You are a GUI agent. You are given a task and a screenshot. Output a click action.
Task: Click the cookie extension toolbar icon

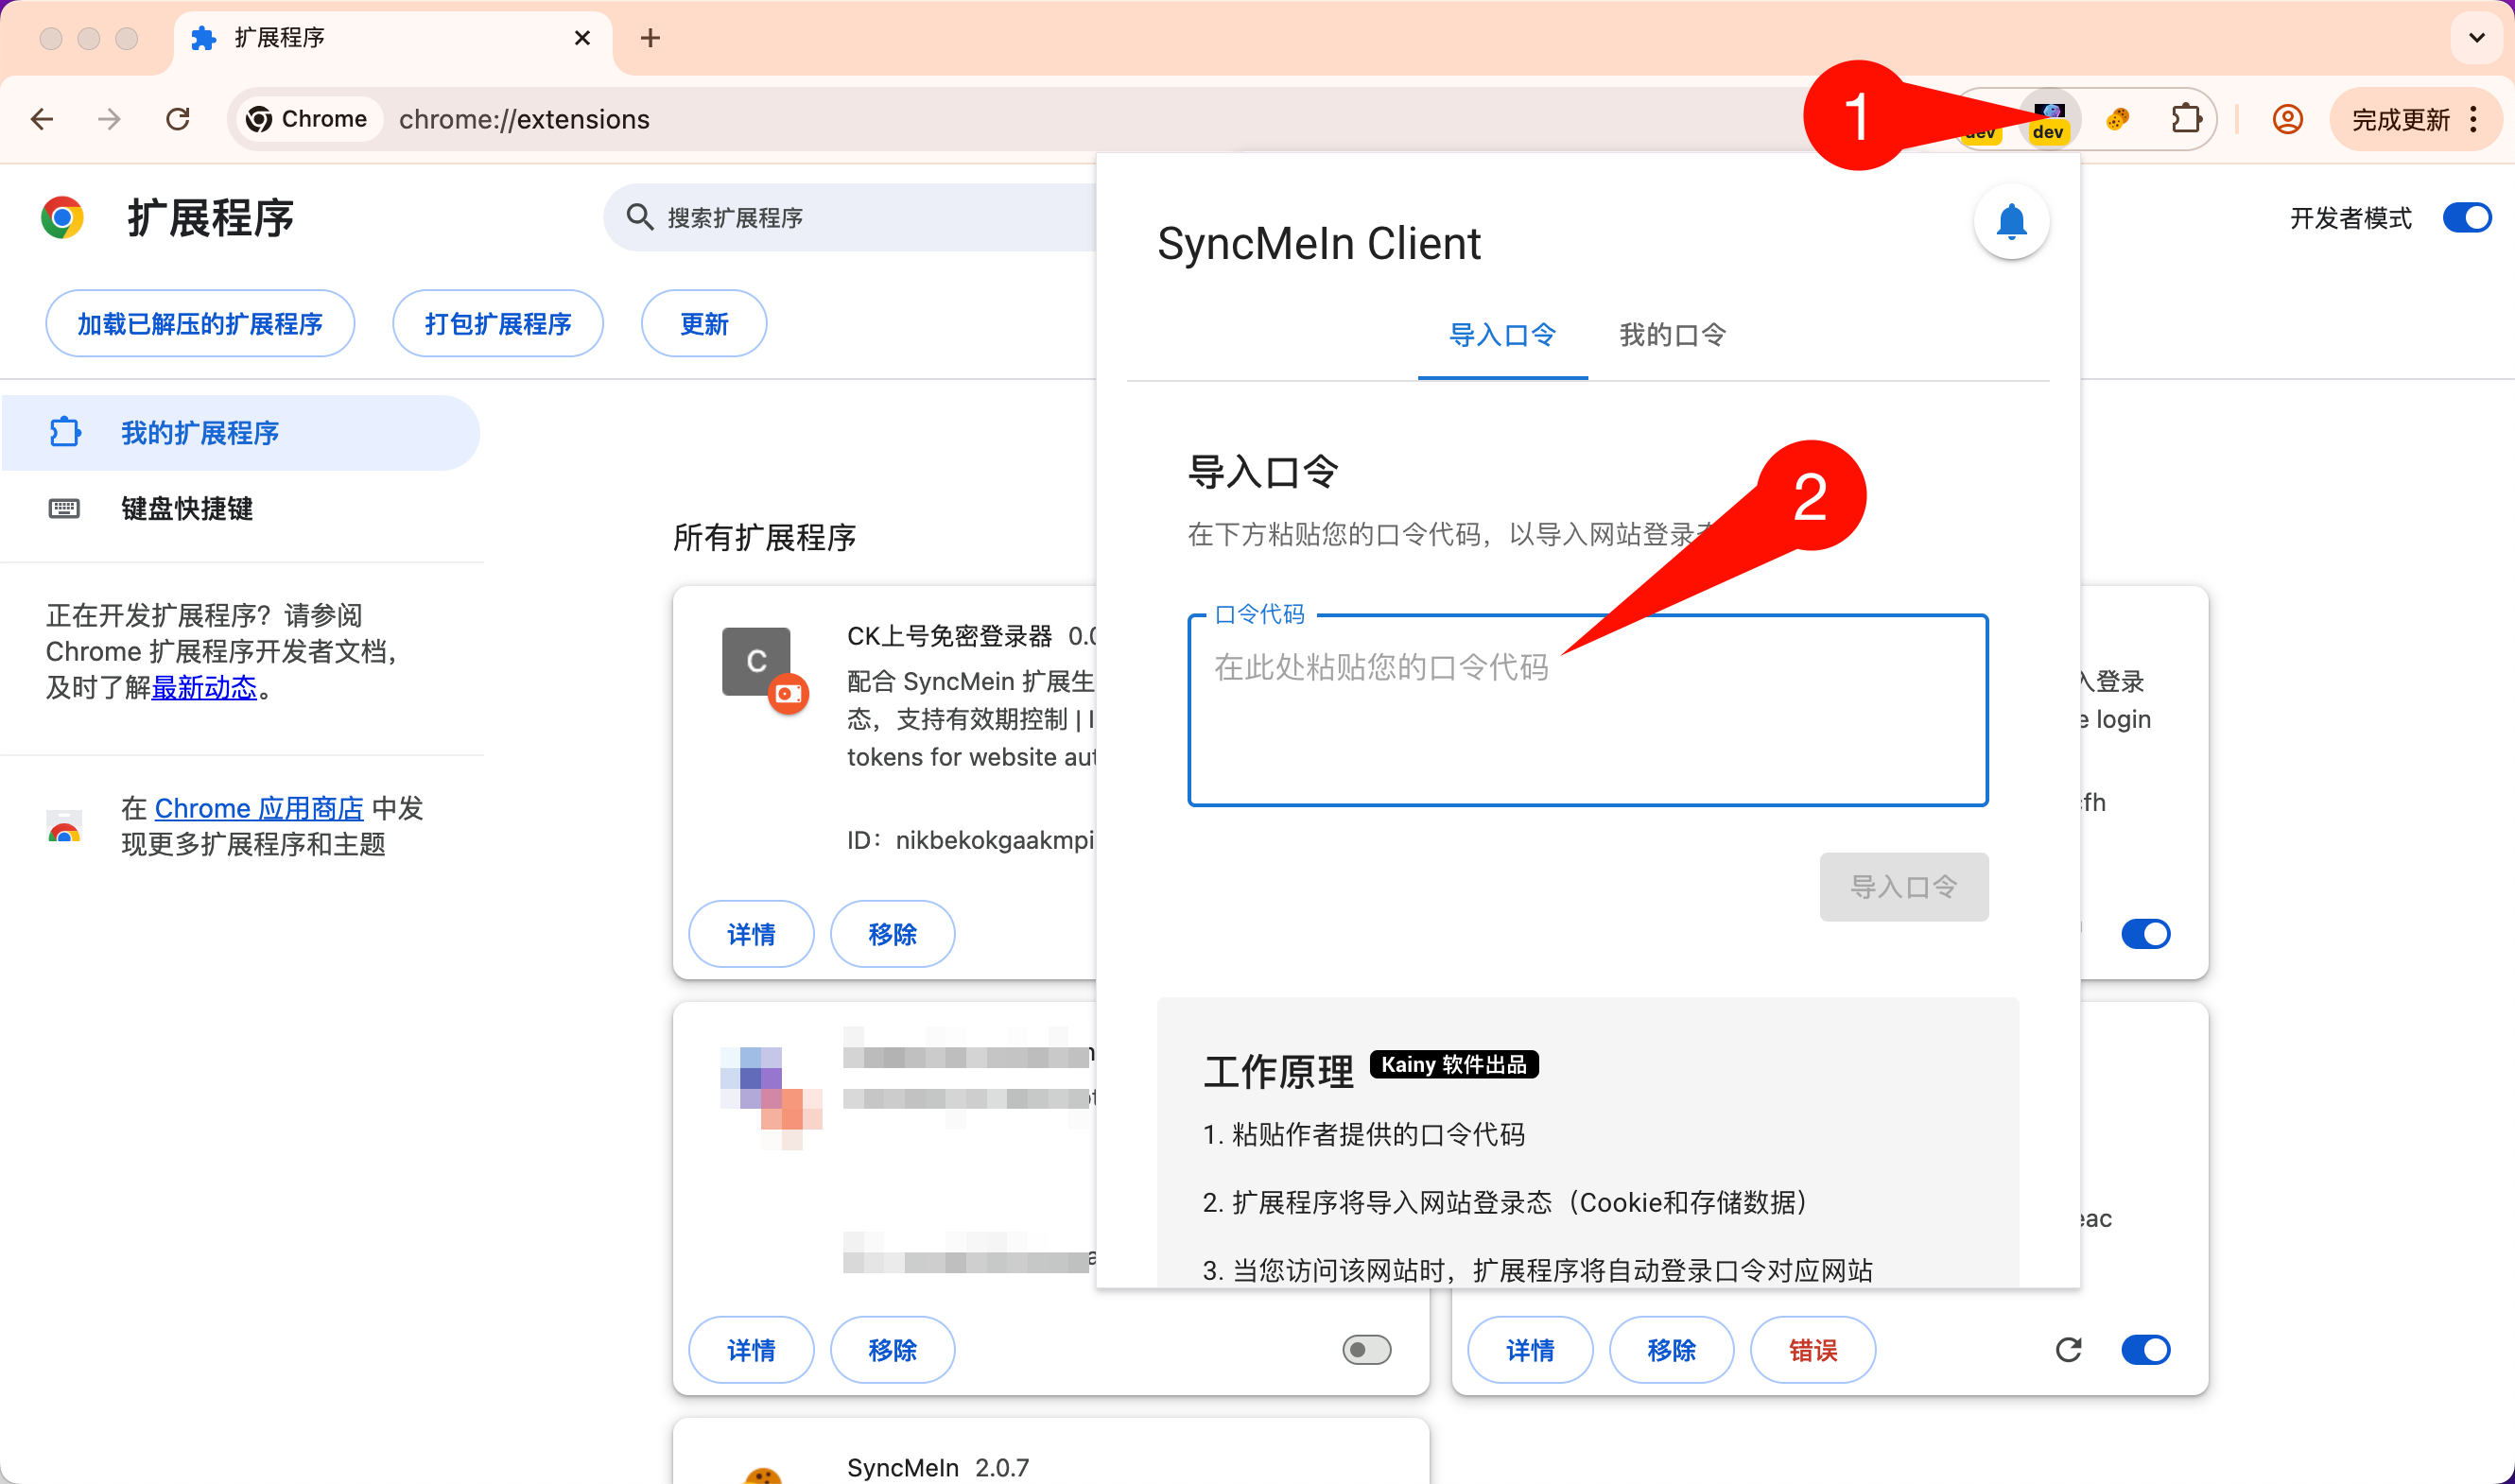click(x=2116, y=119)
